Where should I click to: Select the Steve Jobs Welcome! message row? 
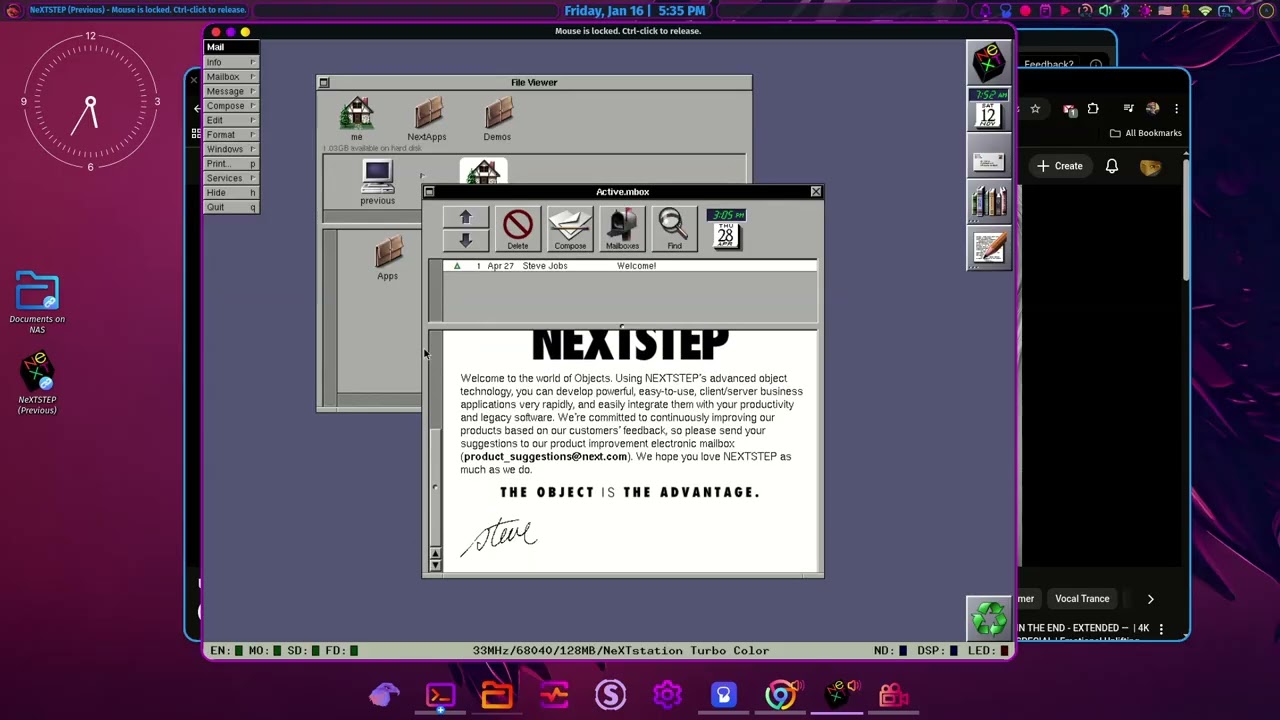pyautogui.click(x=630, y=266)
